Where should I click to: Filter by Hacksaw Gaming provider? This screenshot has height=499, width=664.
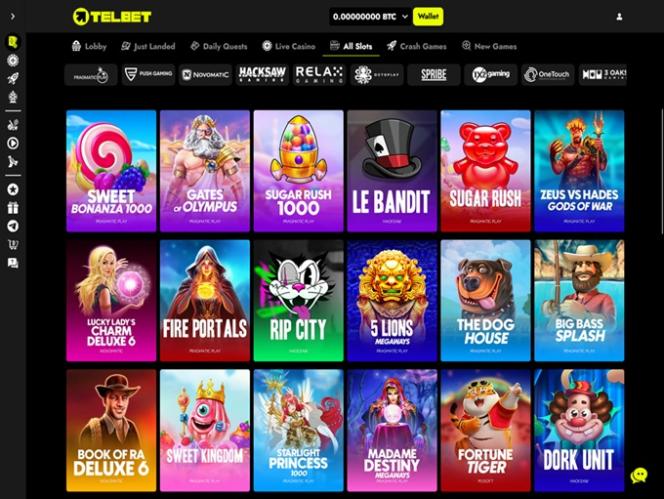click(262, 75)
